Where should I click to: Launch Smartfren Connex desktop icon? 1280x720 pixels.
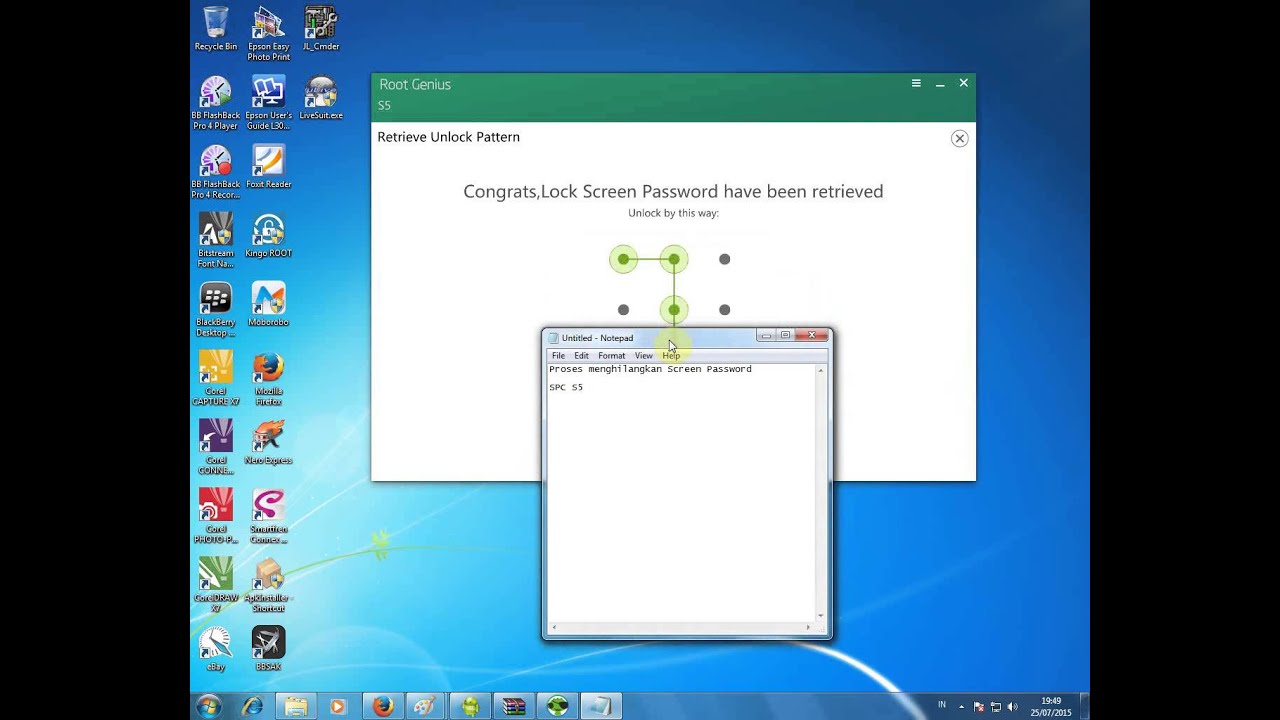[268, 517]
